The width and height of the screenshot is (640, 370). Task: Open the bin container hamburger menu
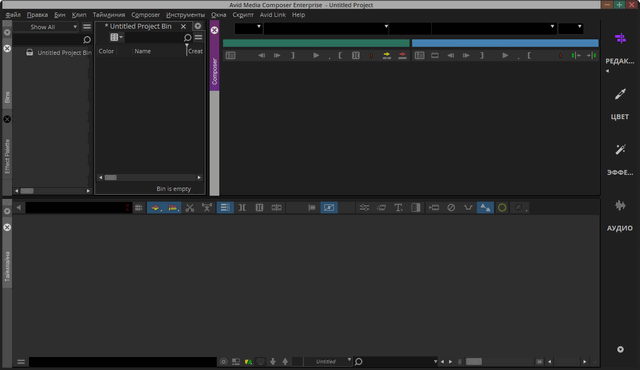click(x=87, y=27)
